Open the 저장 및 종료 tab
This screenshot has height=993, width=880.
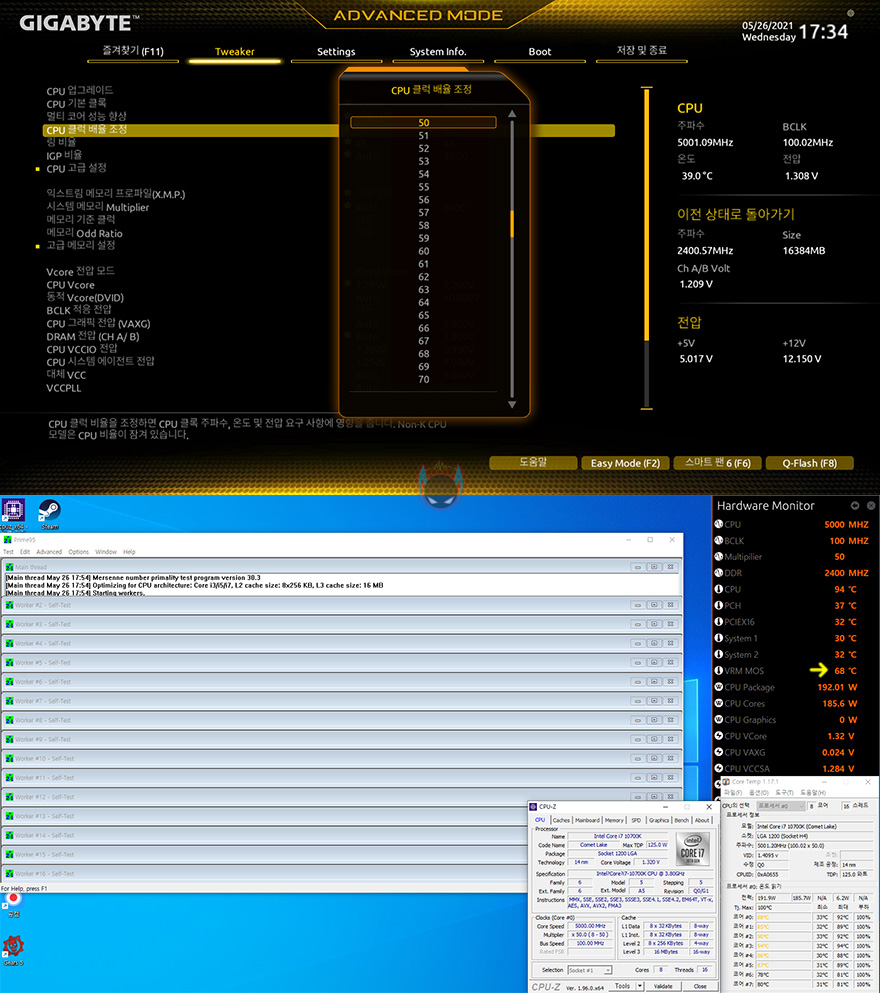pos(641,52)
